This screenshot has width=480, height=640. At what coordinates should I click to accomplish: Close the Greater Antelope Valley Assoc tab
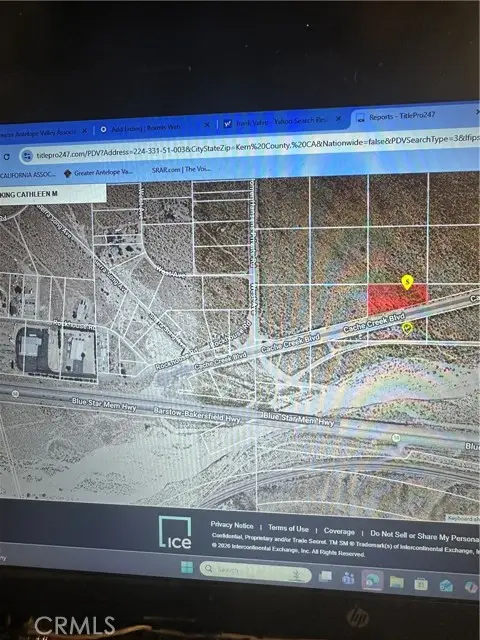coord(84,131)
